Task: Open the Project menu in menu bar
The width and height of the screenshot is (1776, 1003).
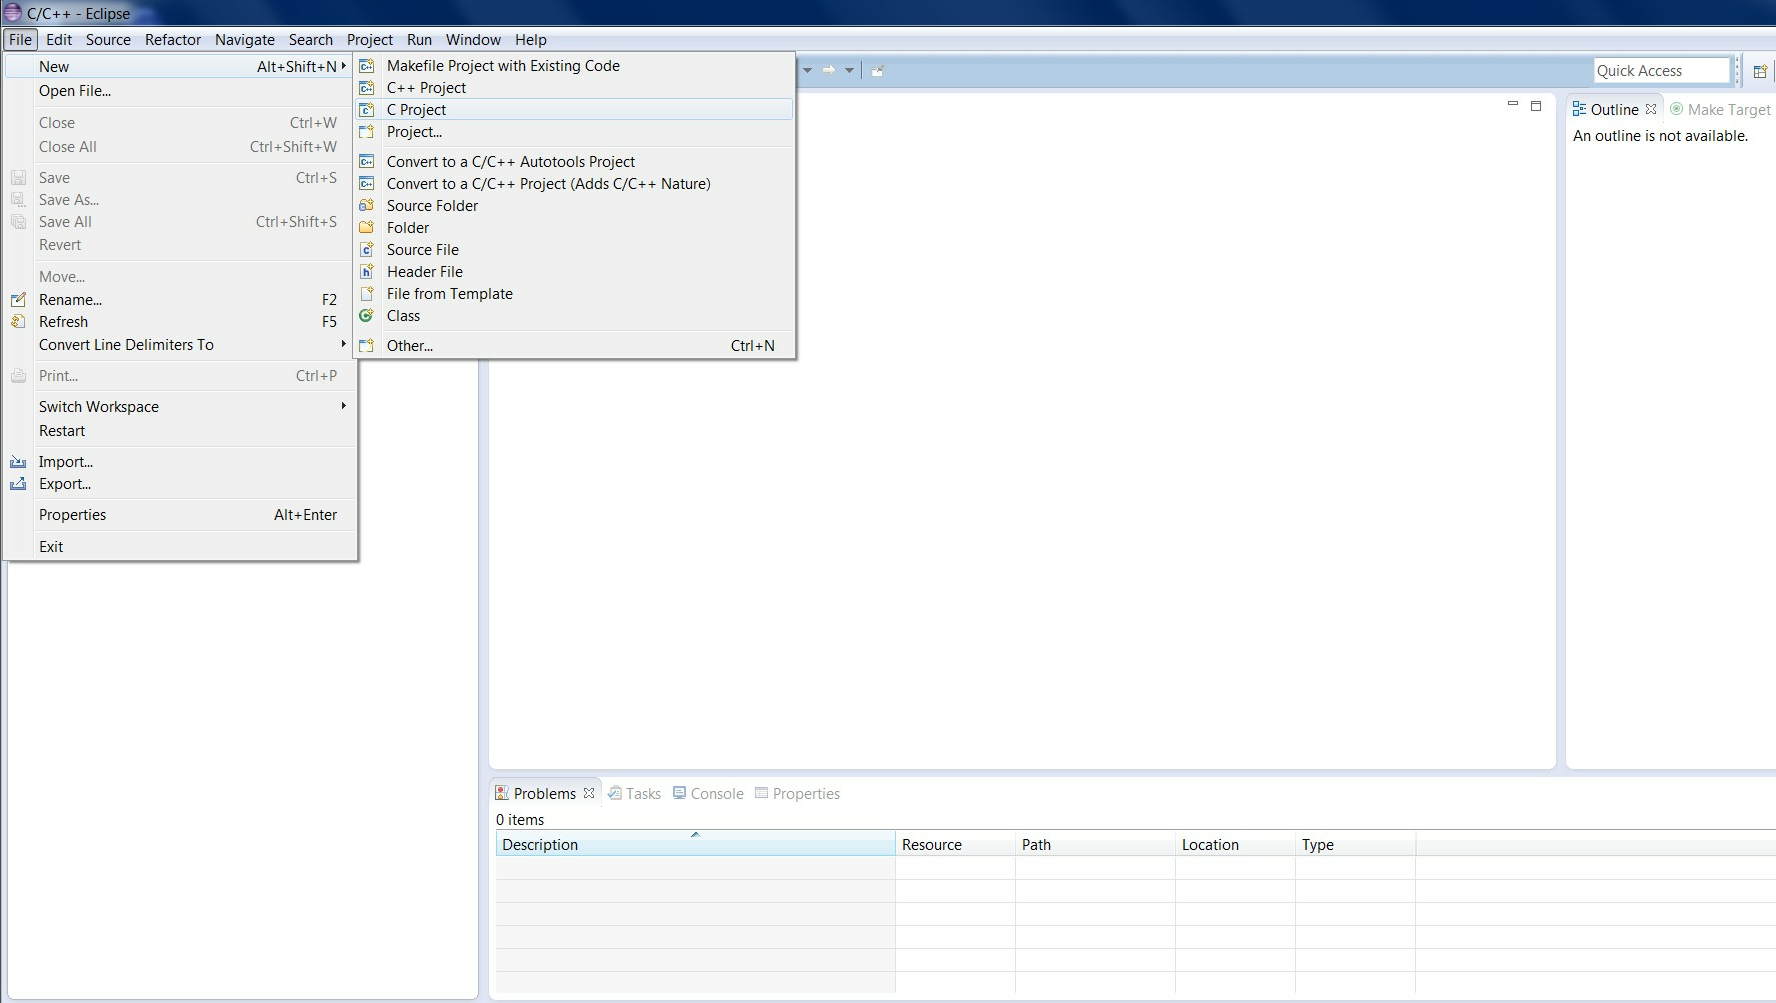Action: (x=370, y=39)
